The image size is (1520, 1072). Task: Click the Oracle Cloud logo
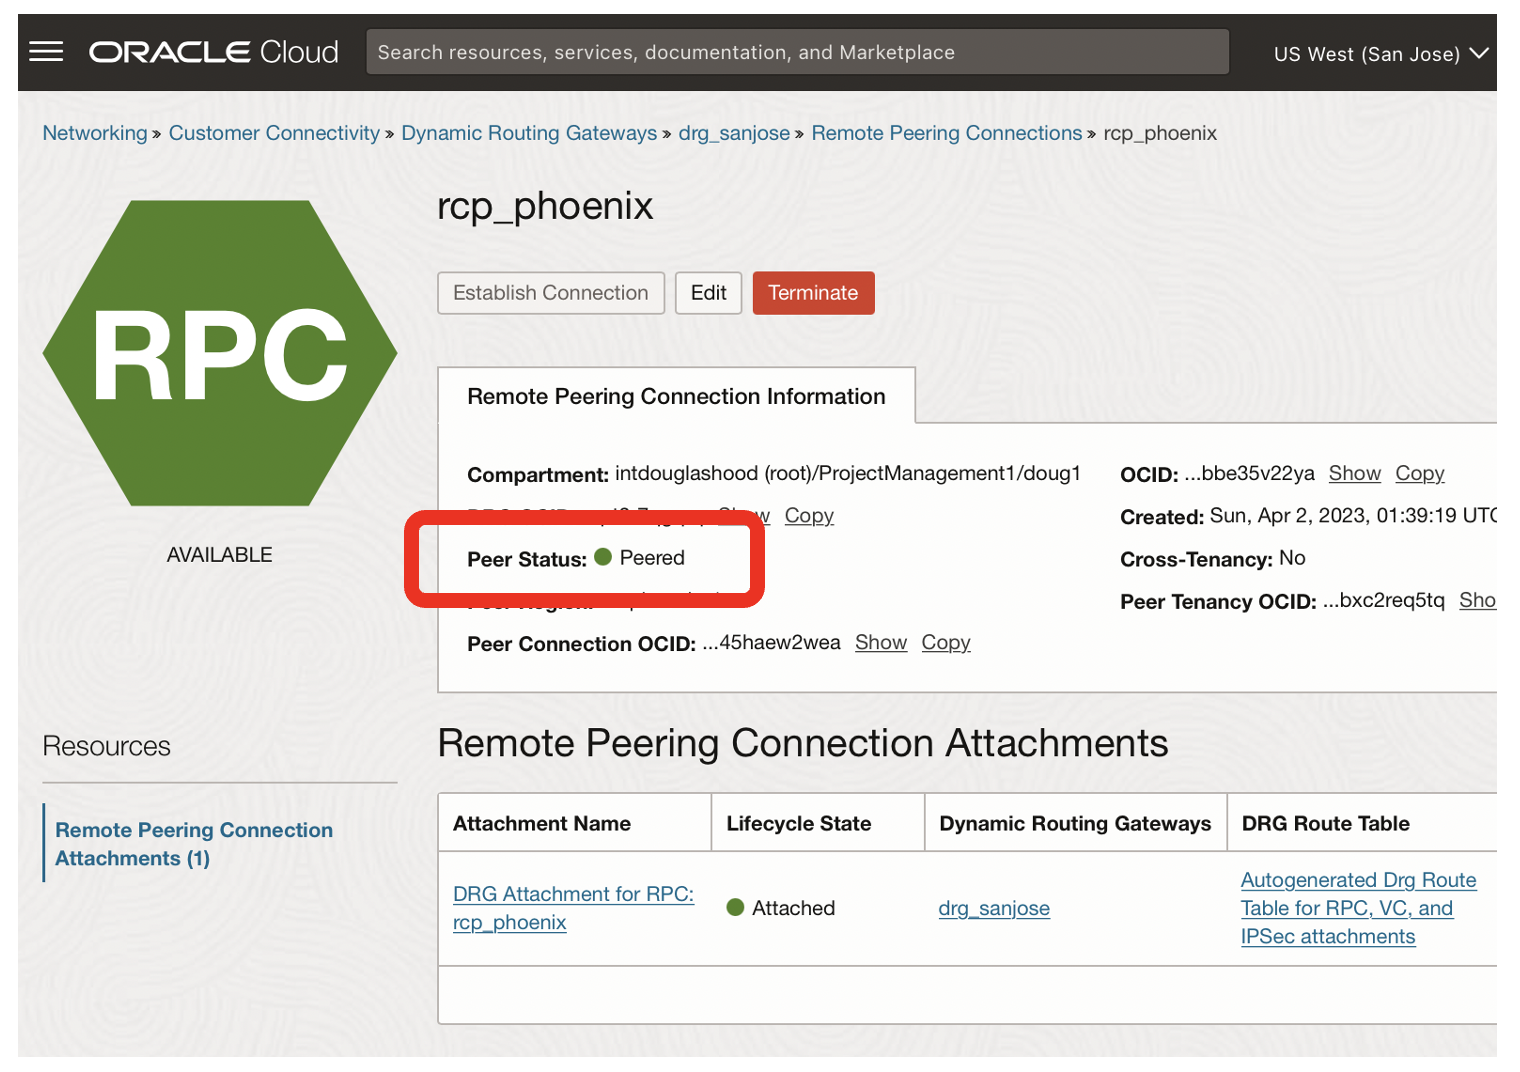(212, 51)
